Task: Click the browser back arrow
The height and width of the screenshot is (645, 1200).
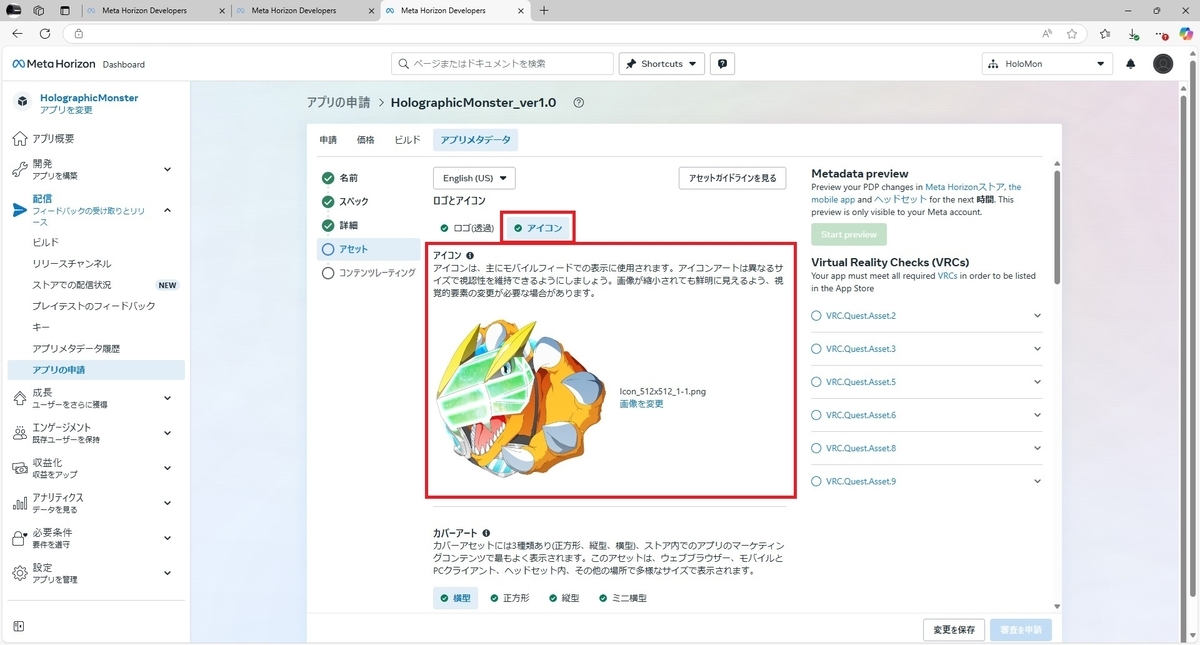Action: tap(17, 33)
